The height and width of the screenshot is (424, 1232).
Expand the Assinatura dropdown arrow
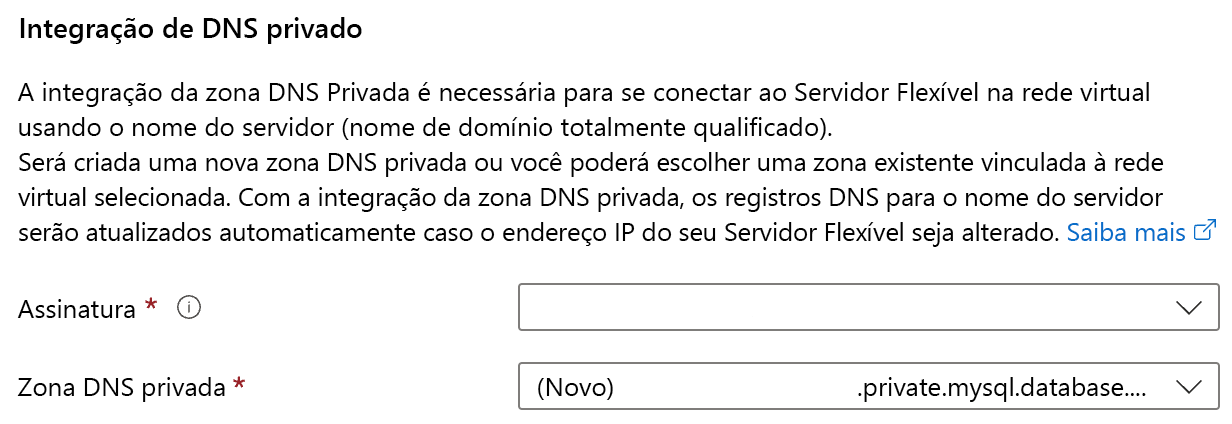point(1189,308)
